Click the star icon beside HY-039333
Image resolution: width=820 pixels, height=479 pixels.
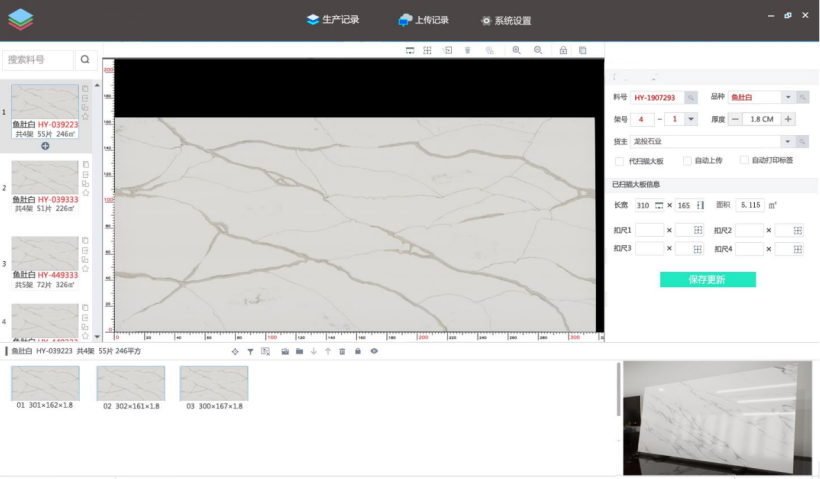pos(85,193)
